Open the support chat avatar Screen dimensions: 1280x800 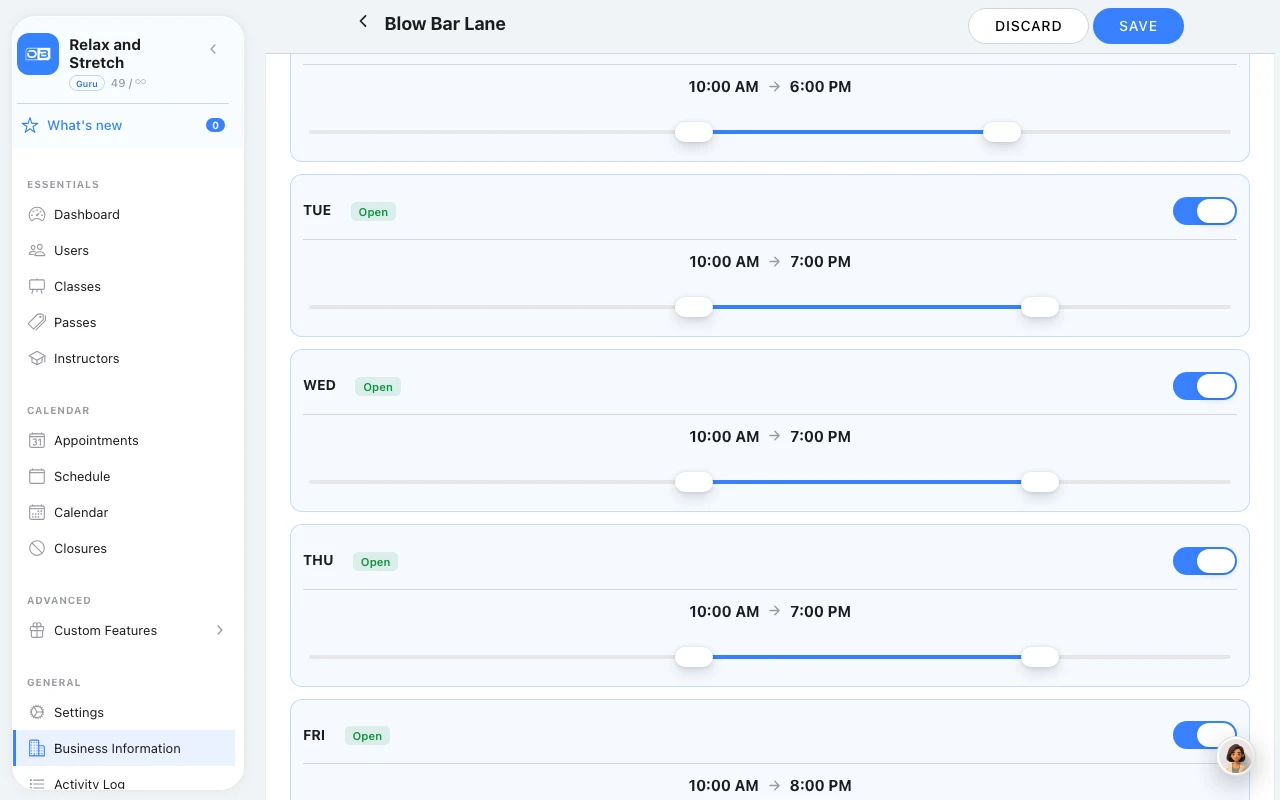[x=1236, y=757]
